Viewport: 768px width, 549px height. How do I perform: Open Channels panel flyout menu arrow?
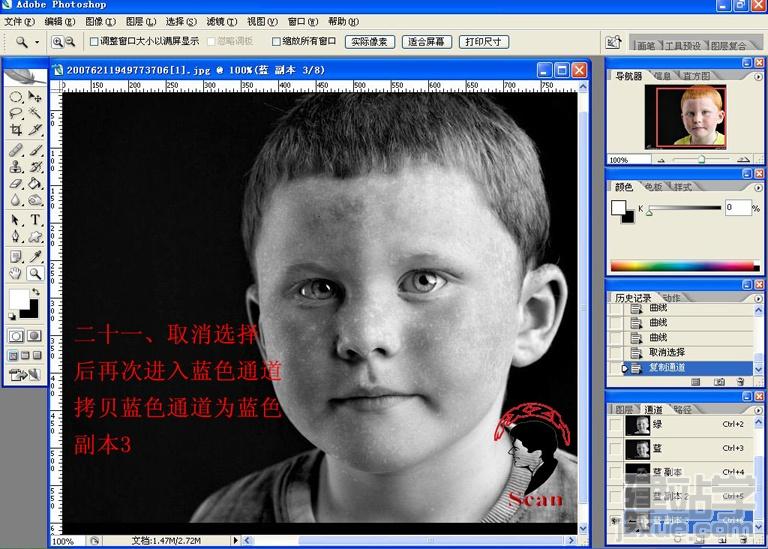pyautogui.click(x=758, y=410)
